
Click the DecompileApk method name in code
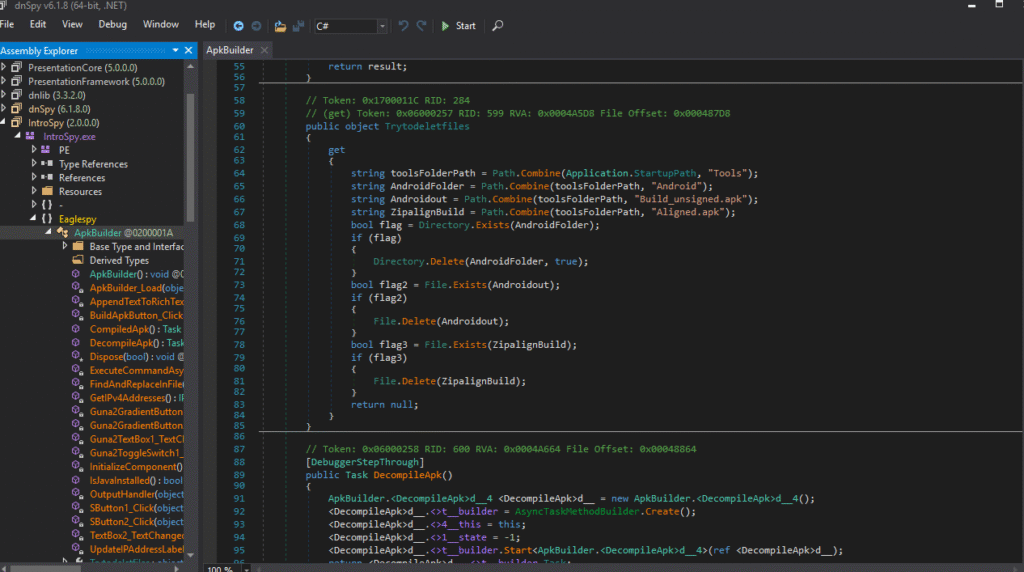408,475
